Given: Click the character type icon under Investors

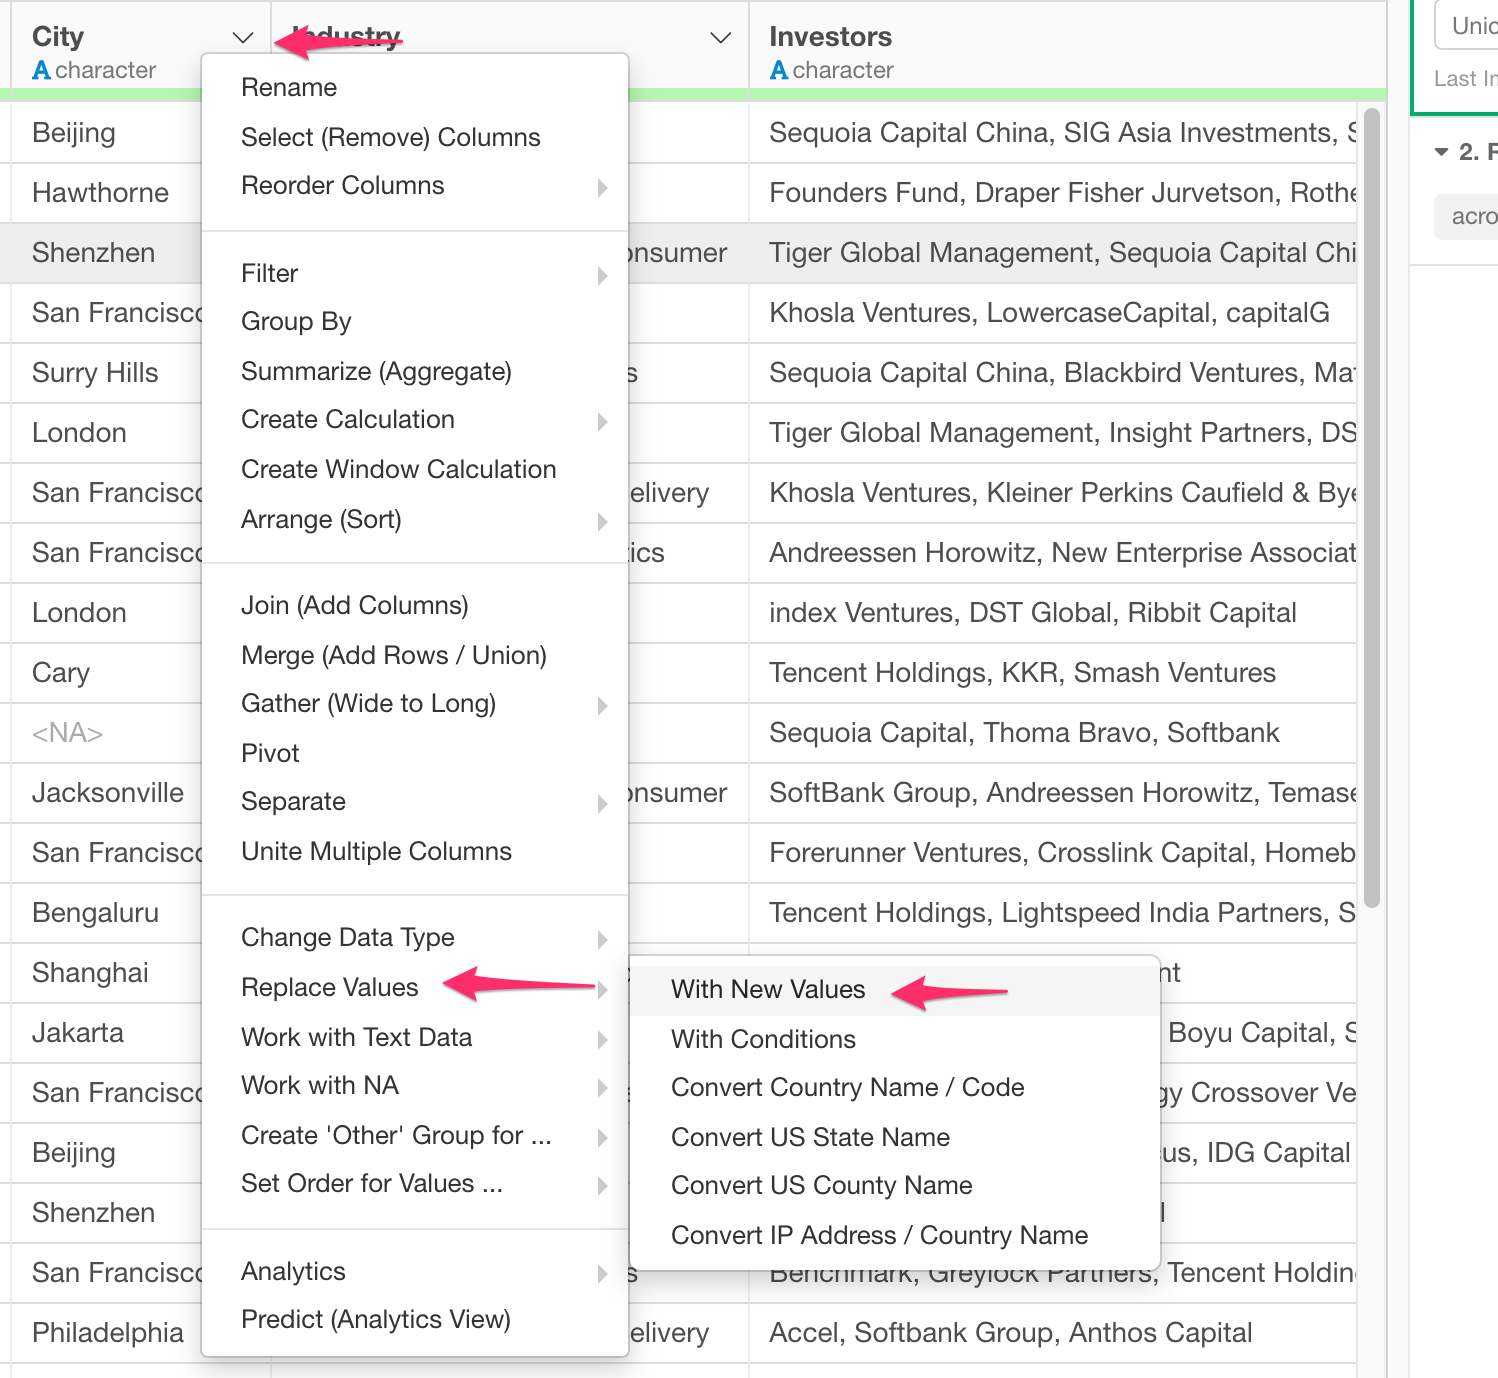Looking at the screenshot, I should [x=779, y=70].
